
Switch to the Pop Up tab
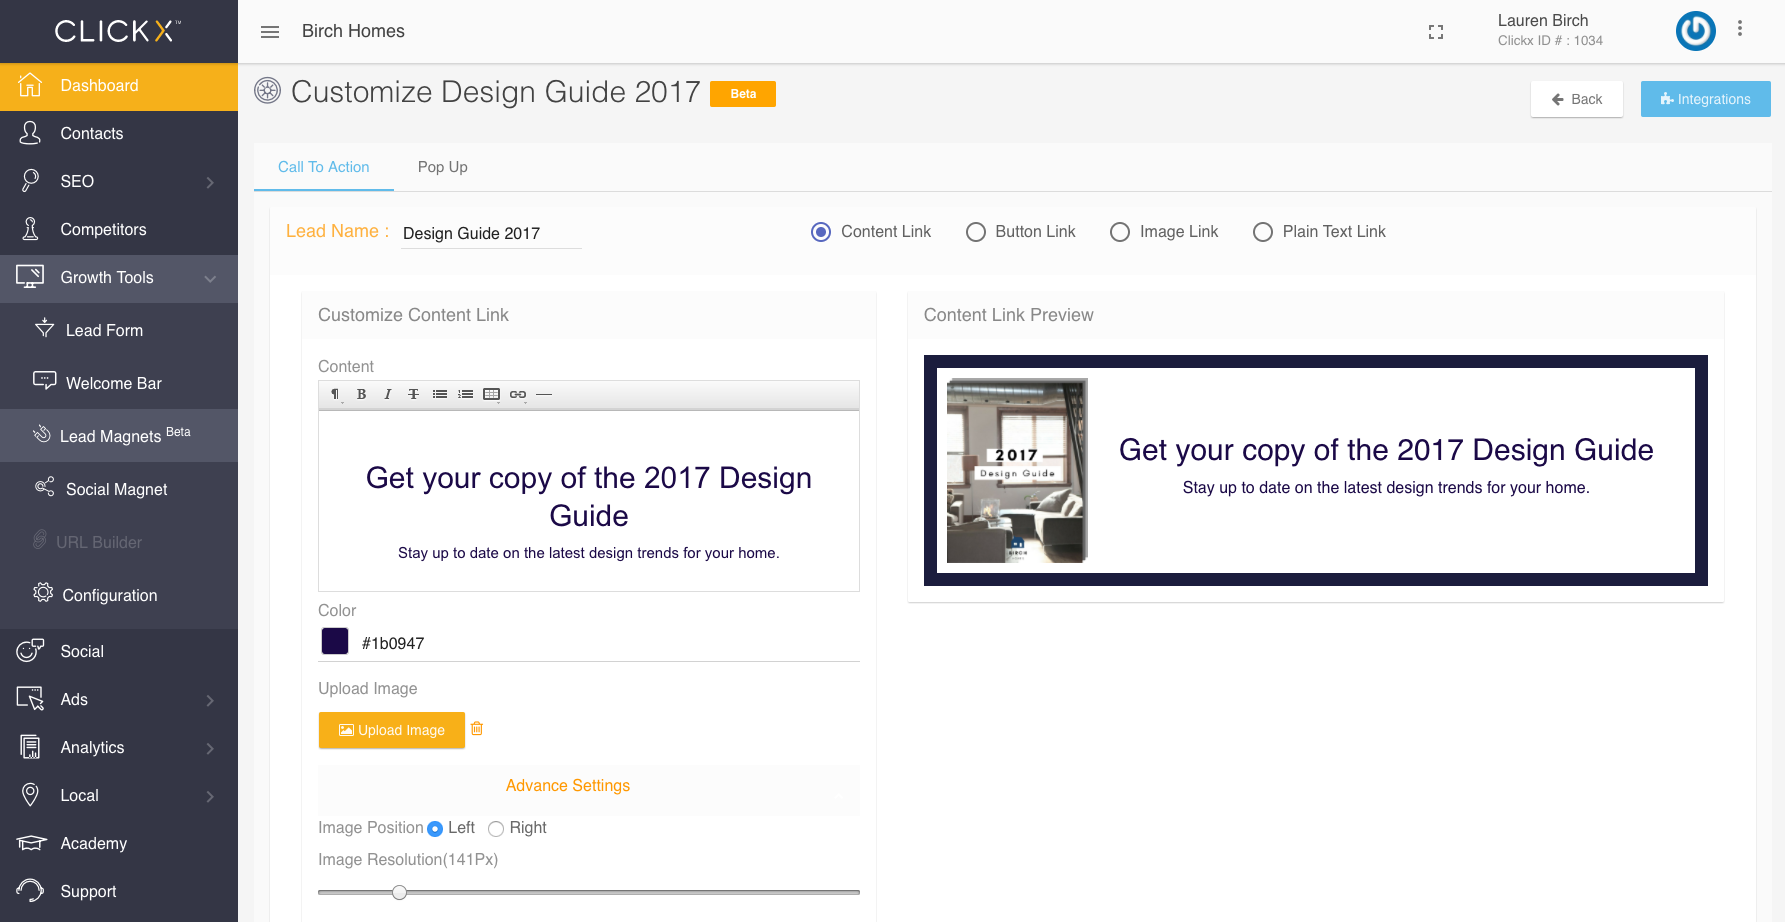coord(442,167)
